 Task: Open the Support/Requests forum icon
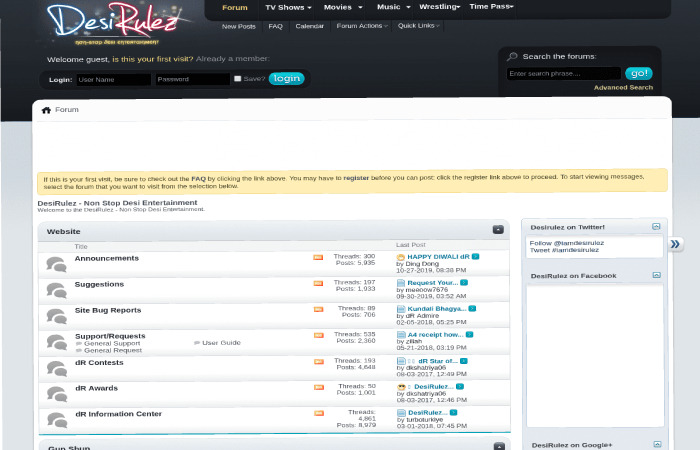click(x=57, y=342)
